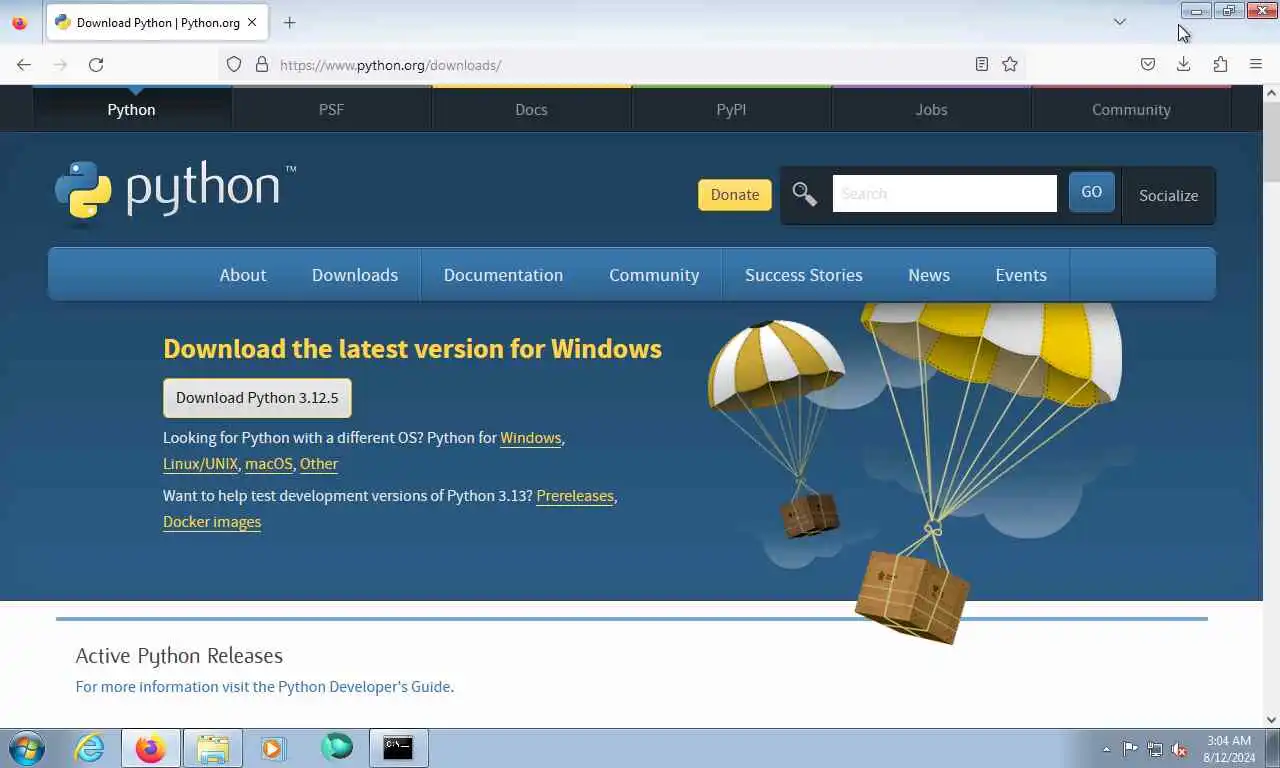Click the GO search button
The width and height of the screenshot is (1280, 768).
tap(1091, 192)
